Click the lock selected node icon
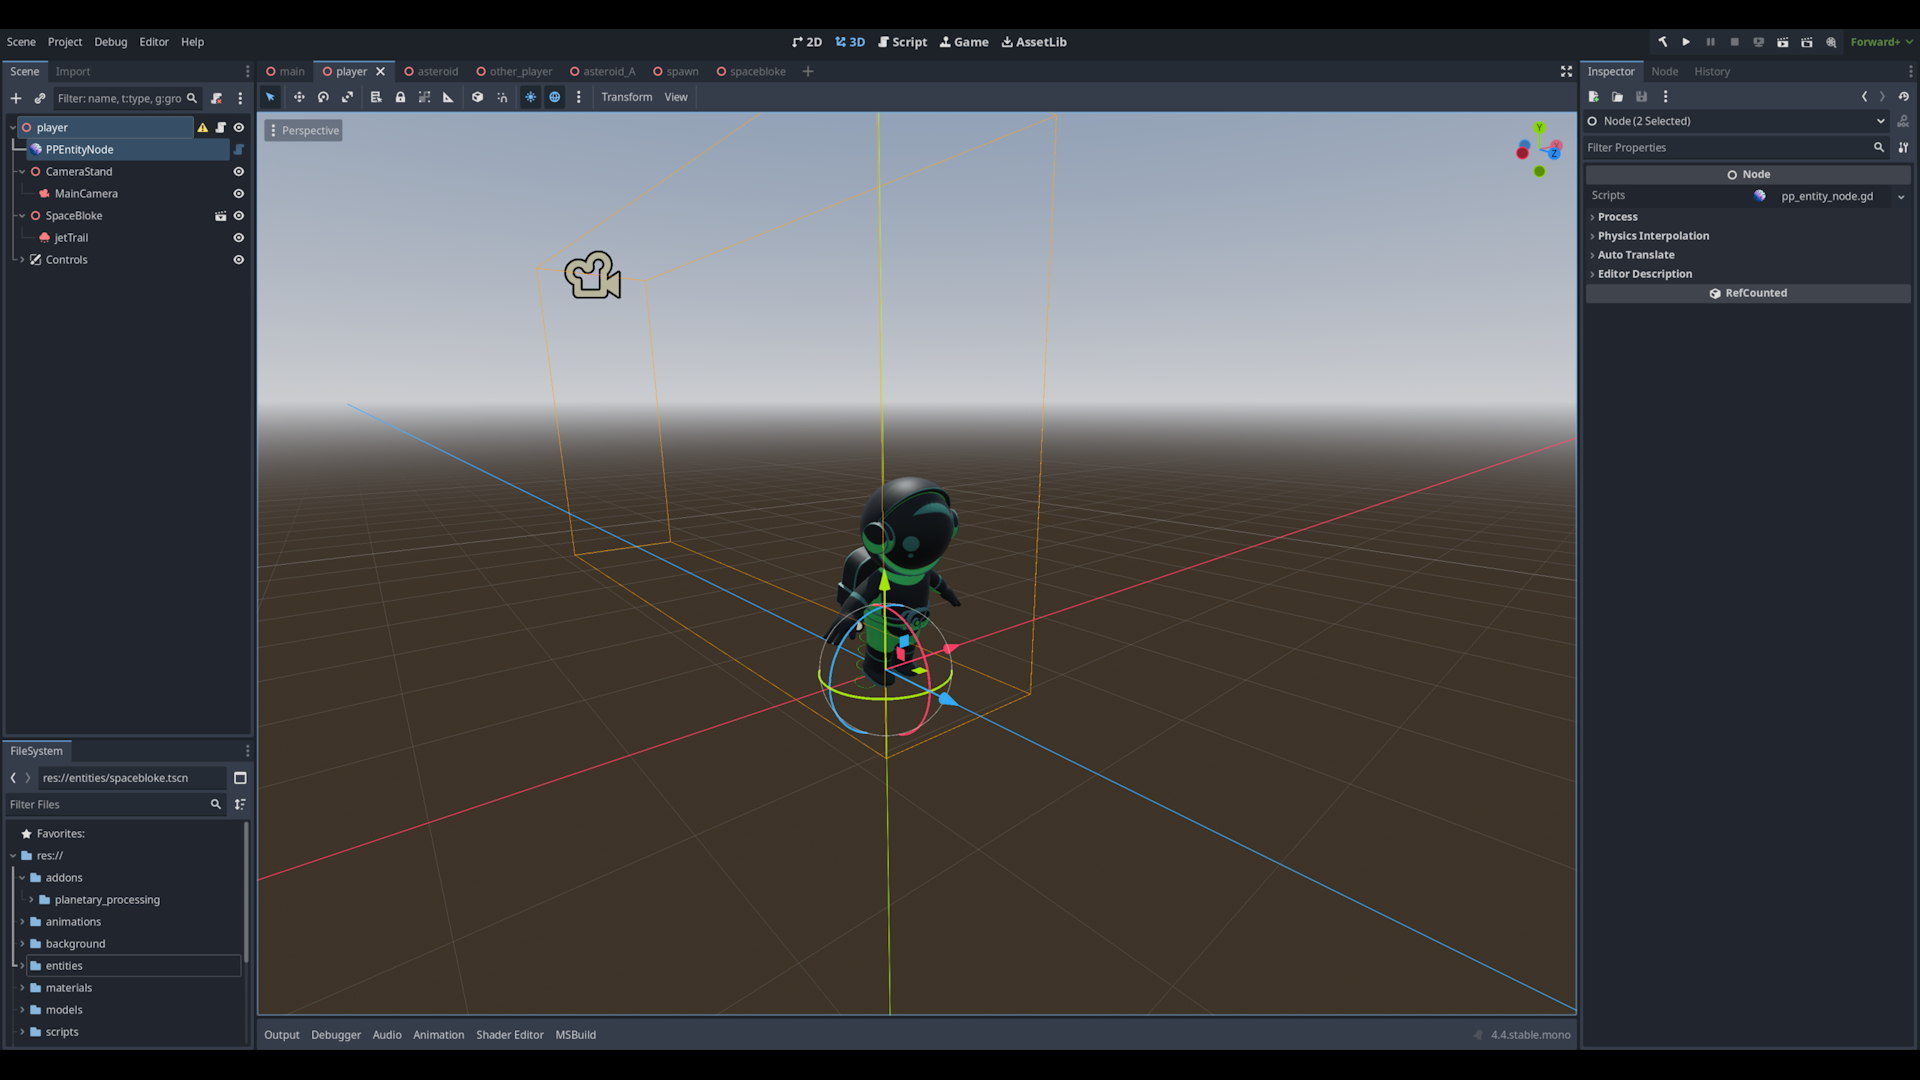Screen dimensions: 1920x1080 (x=400, y=97)
